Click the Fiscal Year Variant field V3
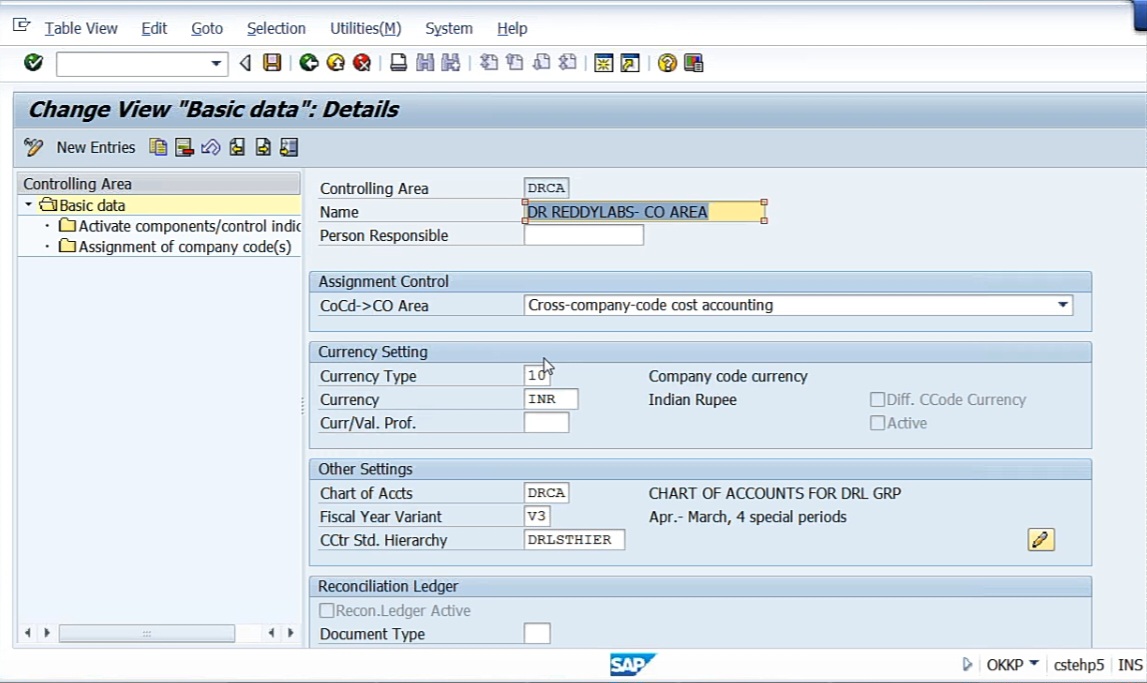 point(537,516)
